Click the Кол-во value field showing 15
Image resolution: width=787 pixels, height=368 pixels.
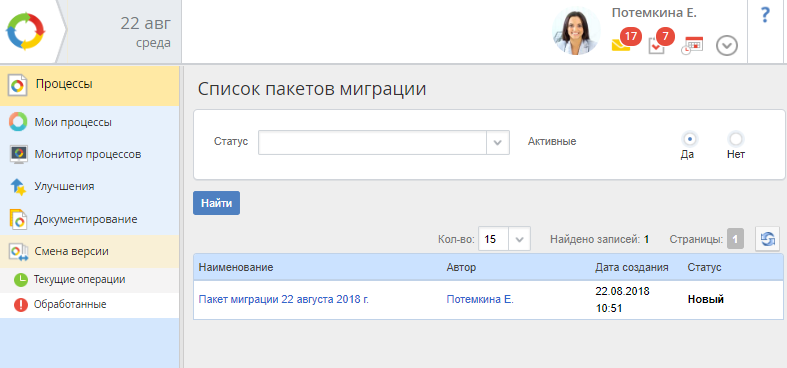pos(493,239)
